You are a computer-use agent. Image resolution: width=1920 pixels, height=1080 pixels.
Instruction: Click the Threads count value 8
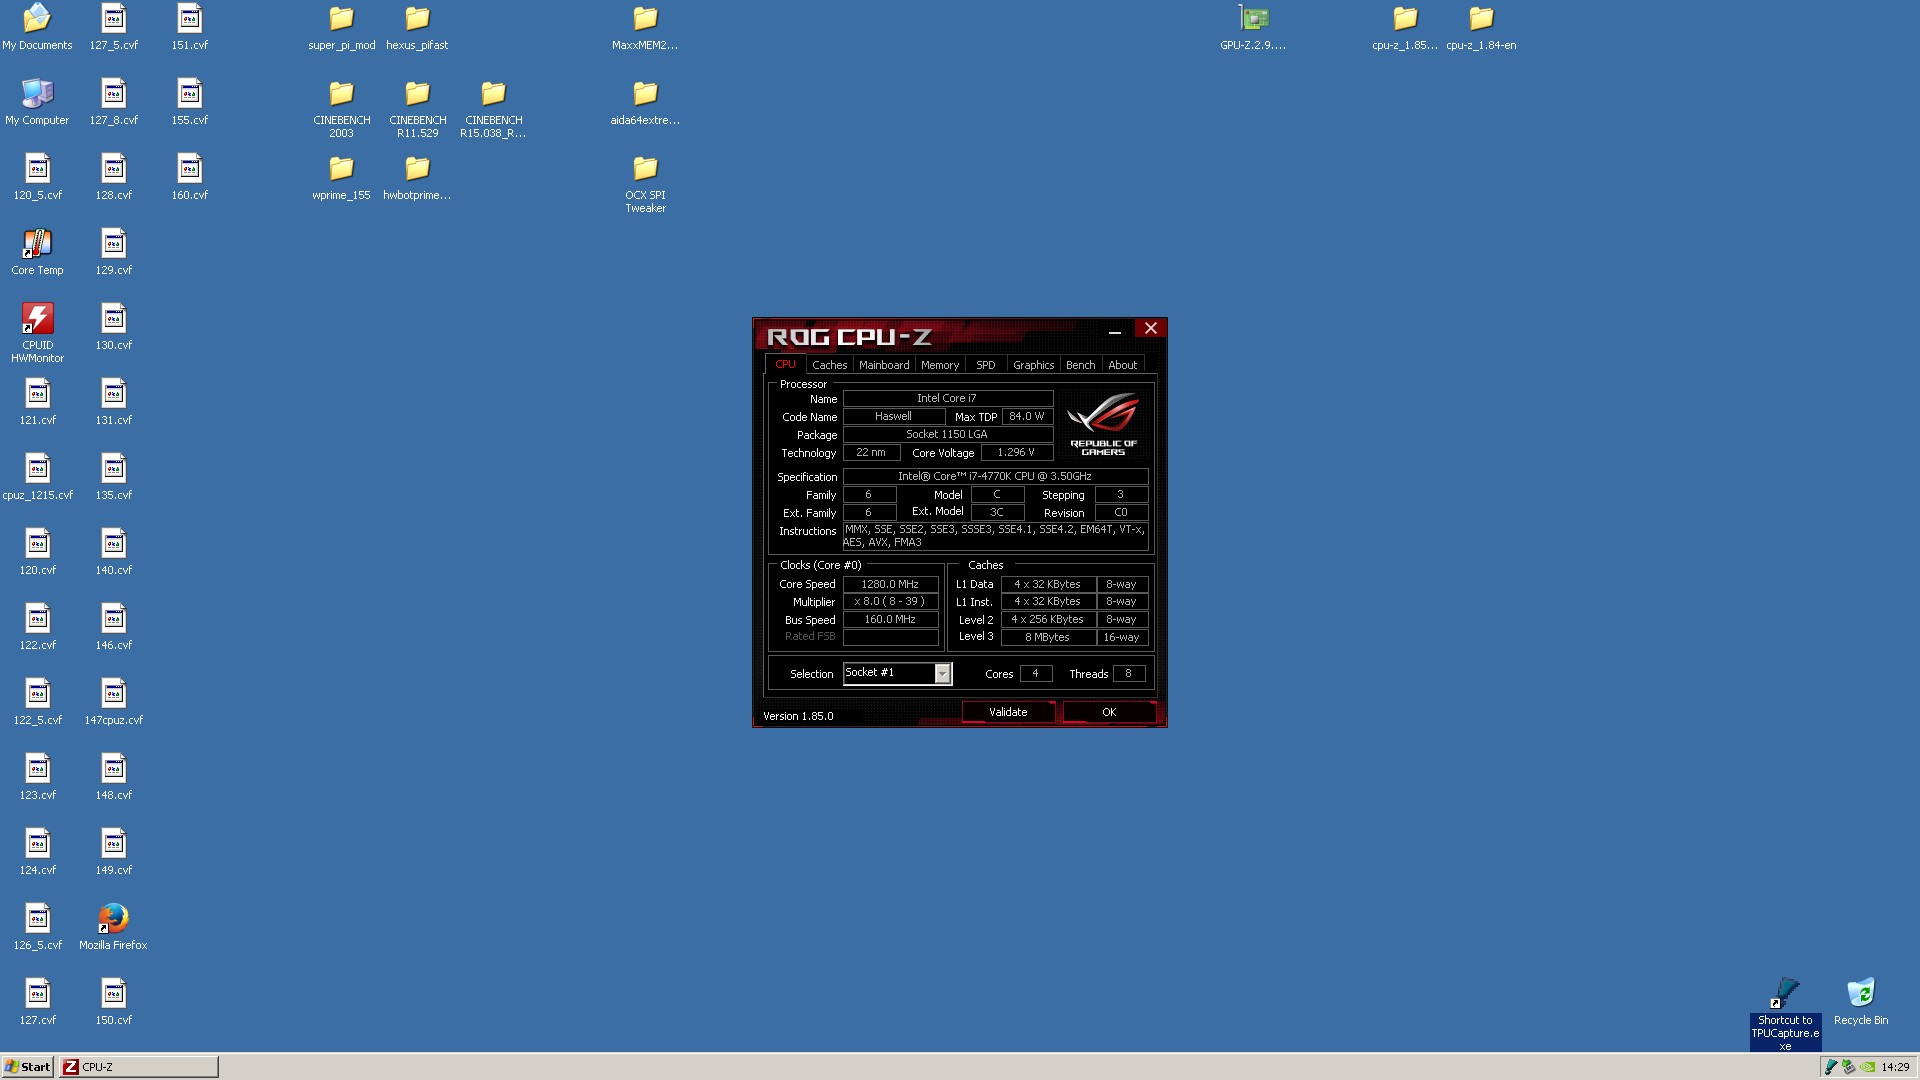point(1128,674)
